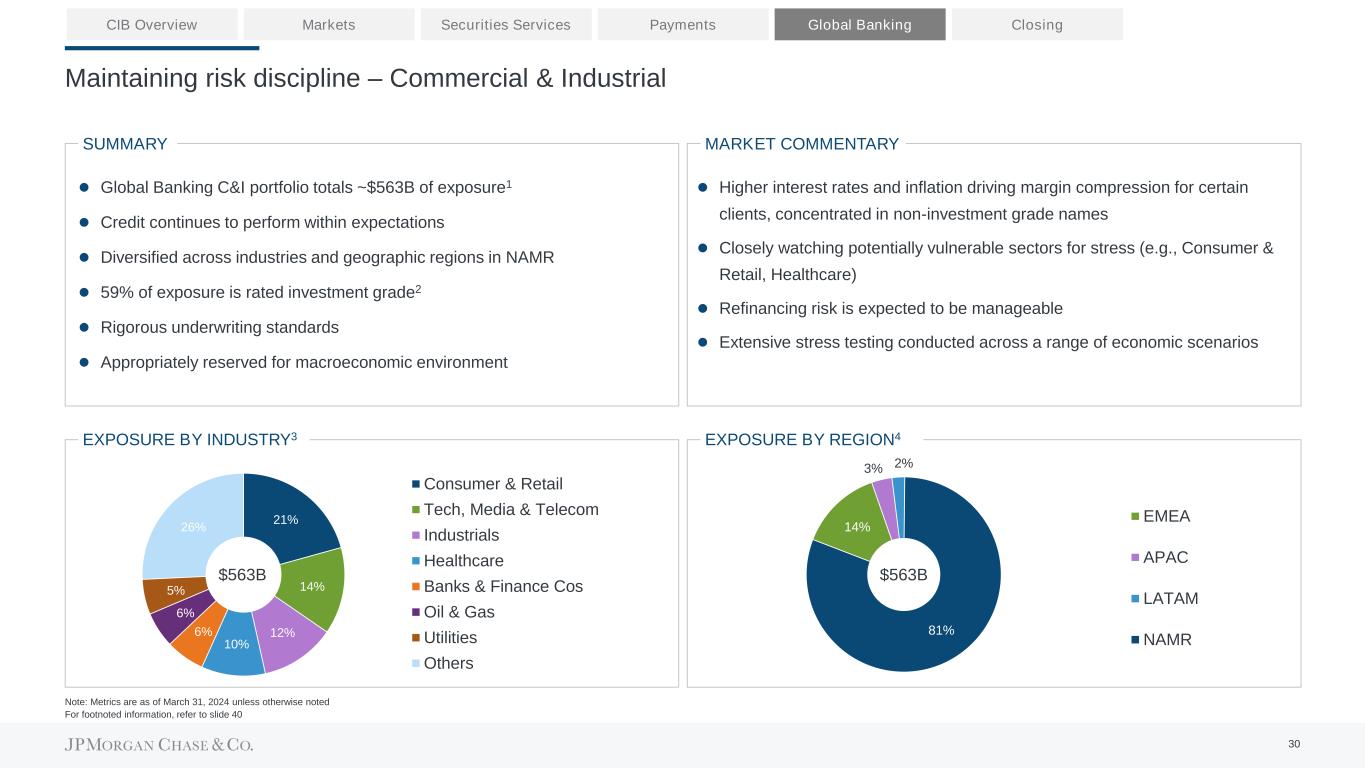Select the Market Commentary section heading

802,144
